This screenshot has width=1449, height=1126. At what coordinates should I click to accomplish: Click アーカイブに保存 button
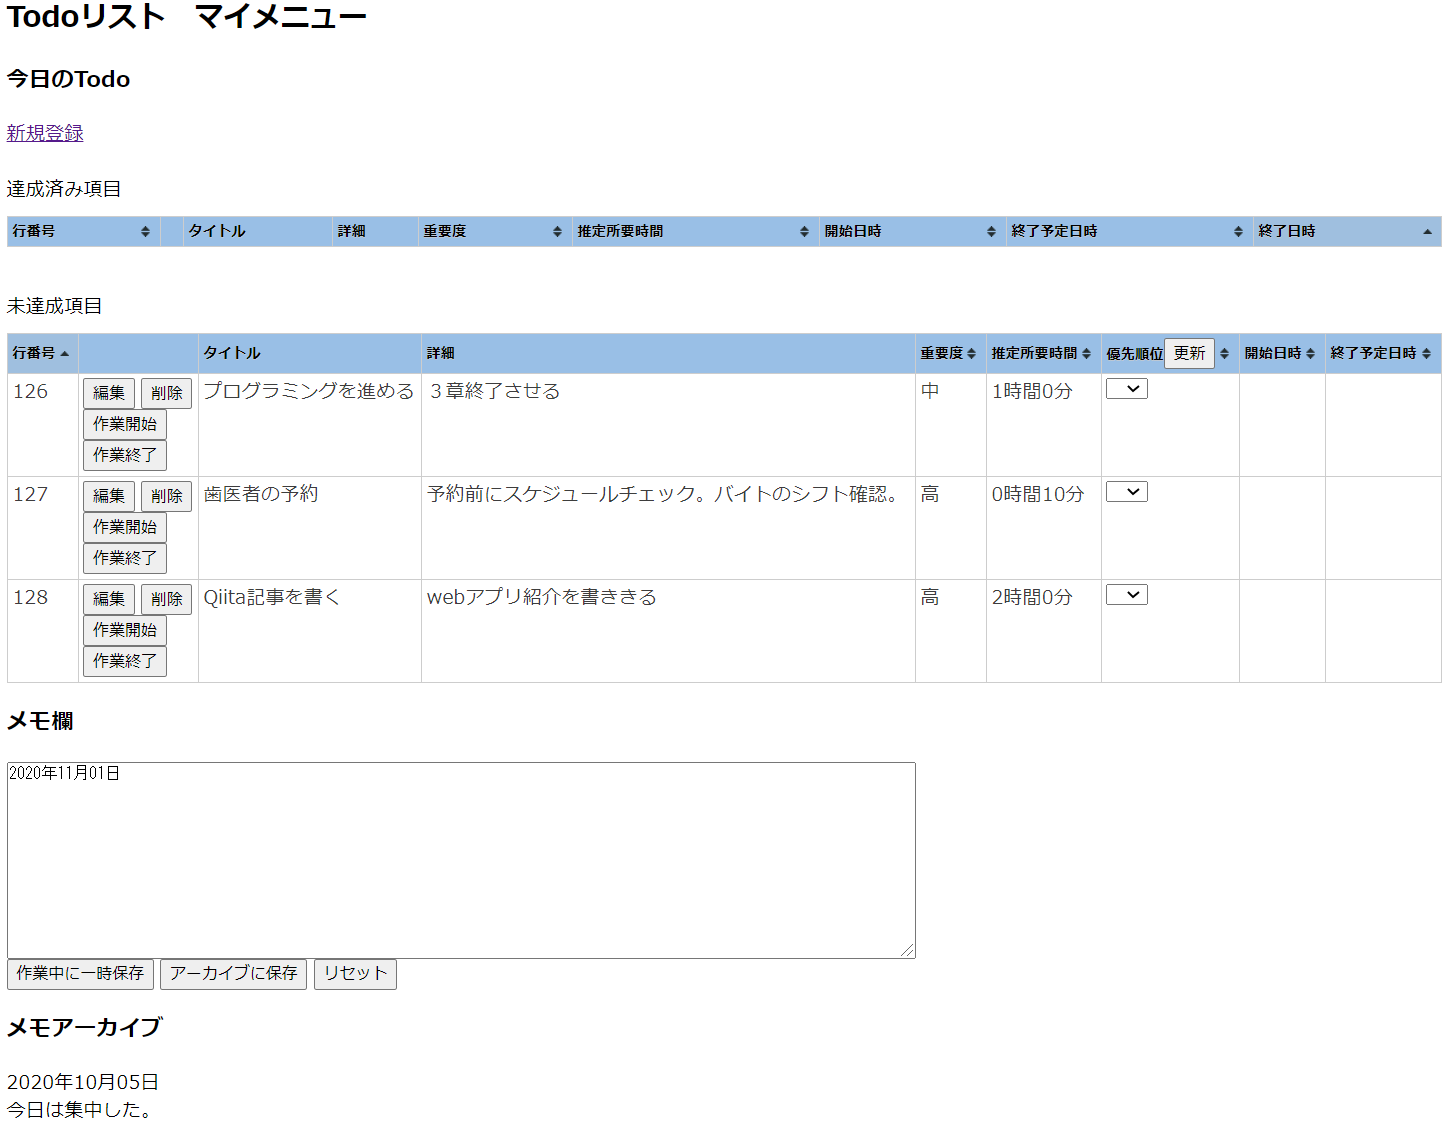(x=233, y=974)
